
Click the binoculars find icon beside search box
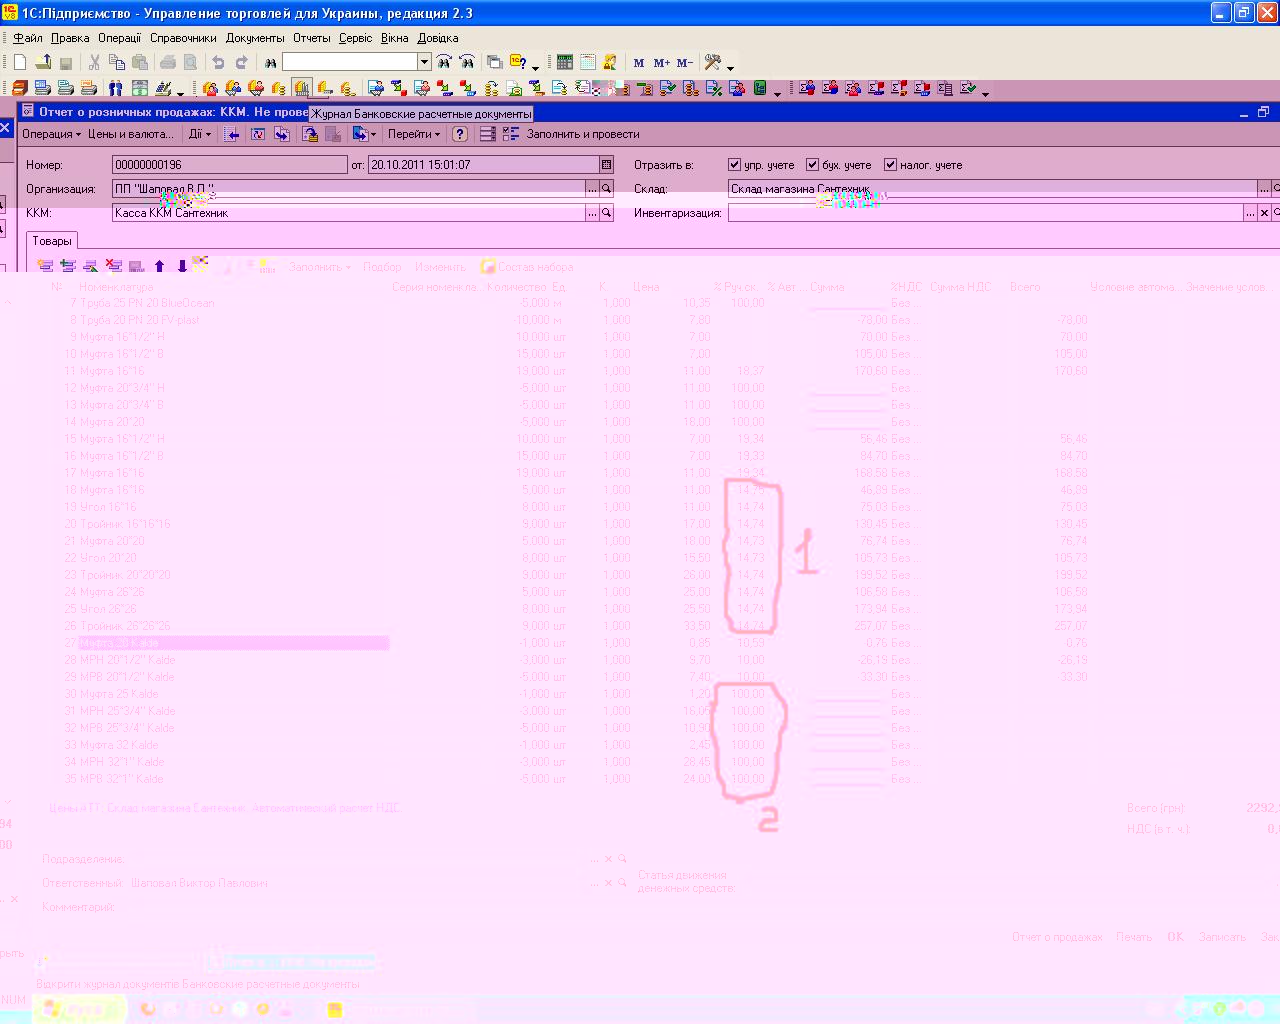(270, 62)
